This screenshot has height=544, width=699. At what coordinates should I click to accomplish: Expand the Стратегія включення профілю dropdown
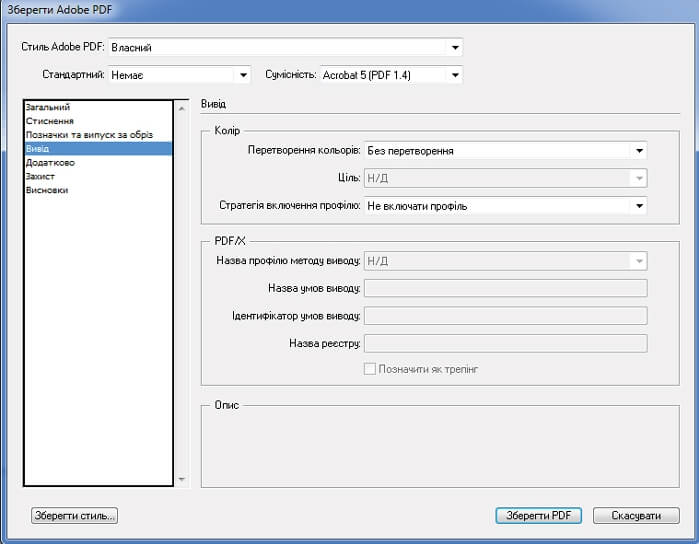pos(638,206)
